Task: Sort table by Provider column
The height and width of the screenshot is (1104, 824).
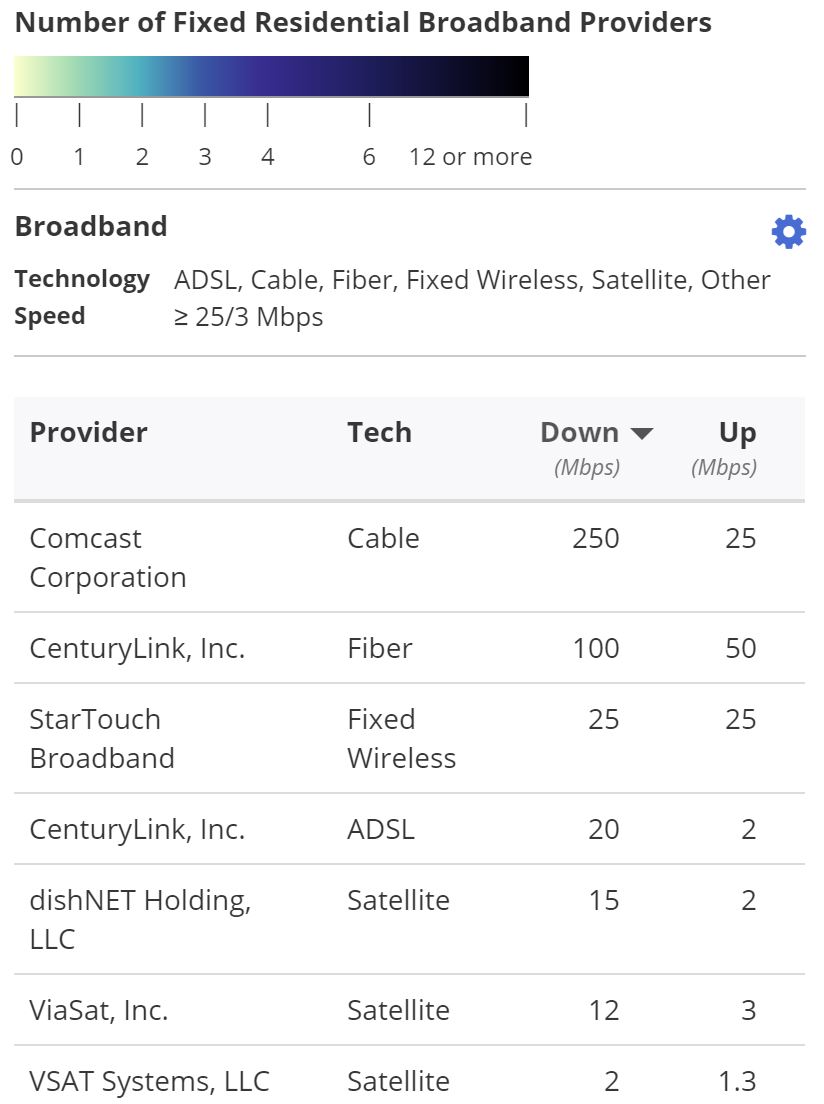Action: pos(89,432)
